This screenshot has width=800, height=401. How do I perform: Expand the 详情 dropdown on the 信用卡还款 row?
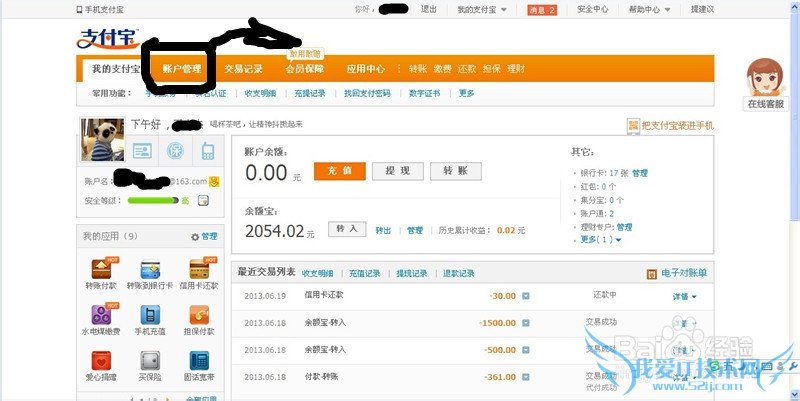pos(684,296)
